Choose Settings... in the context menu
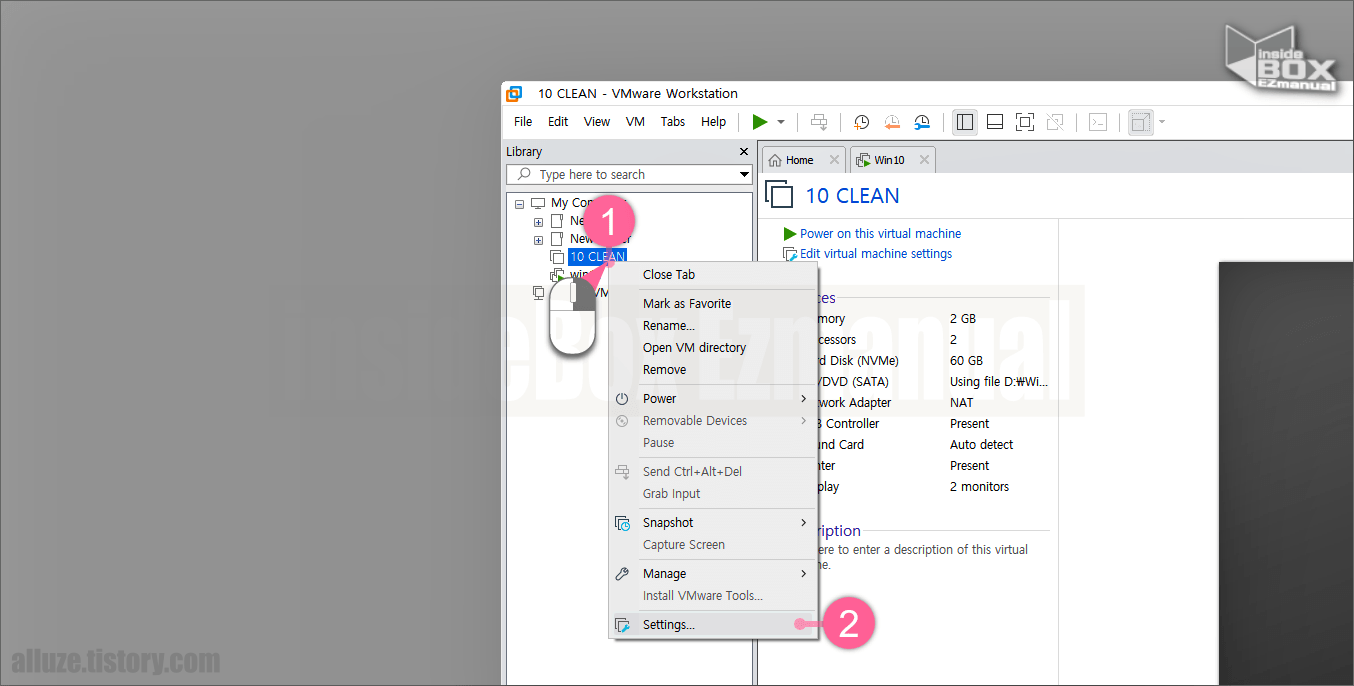 714,625
